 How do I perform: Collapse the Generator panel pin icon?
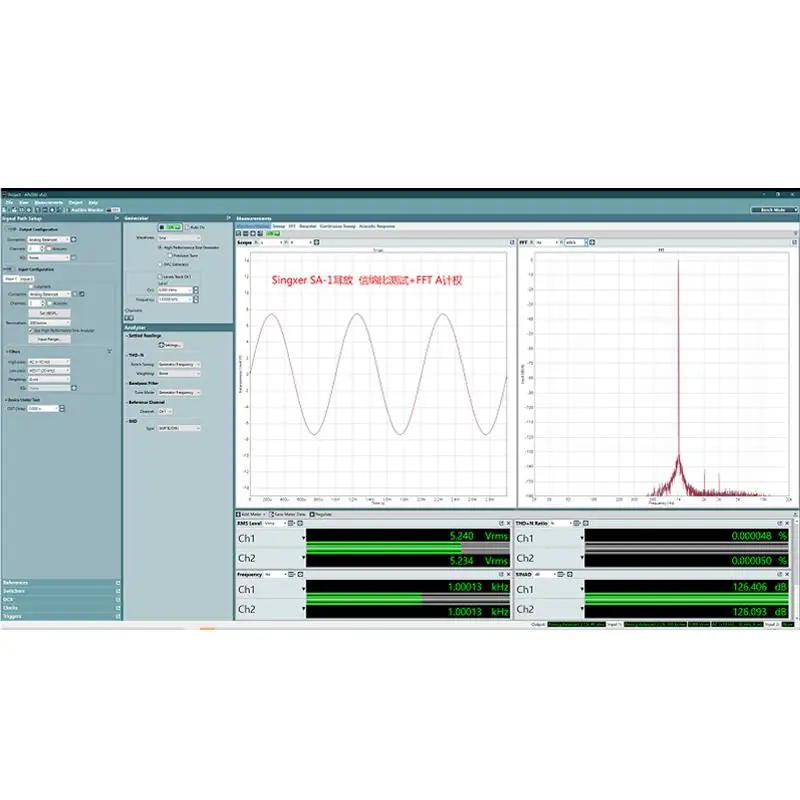point(228,218)
